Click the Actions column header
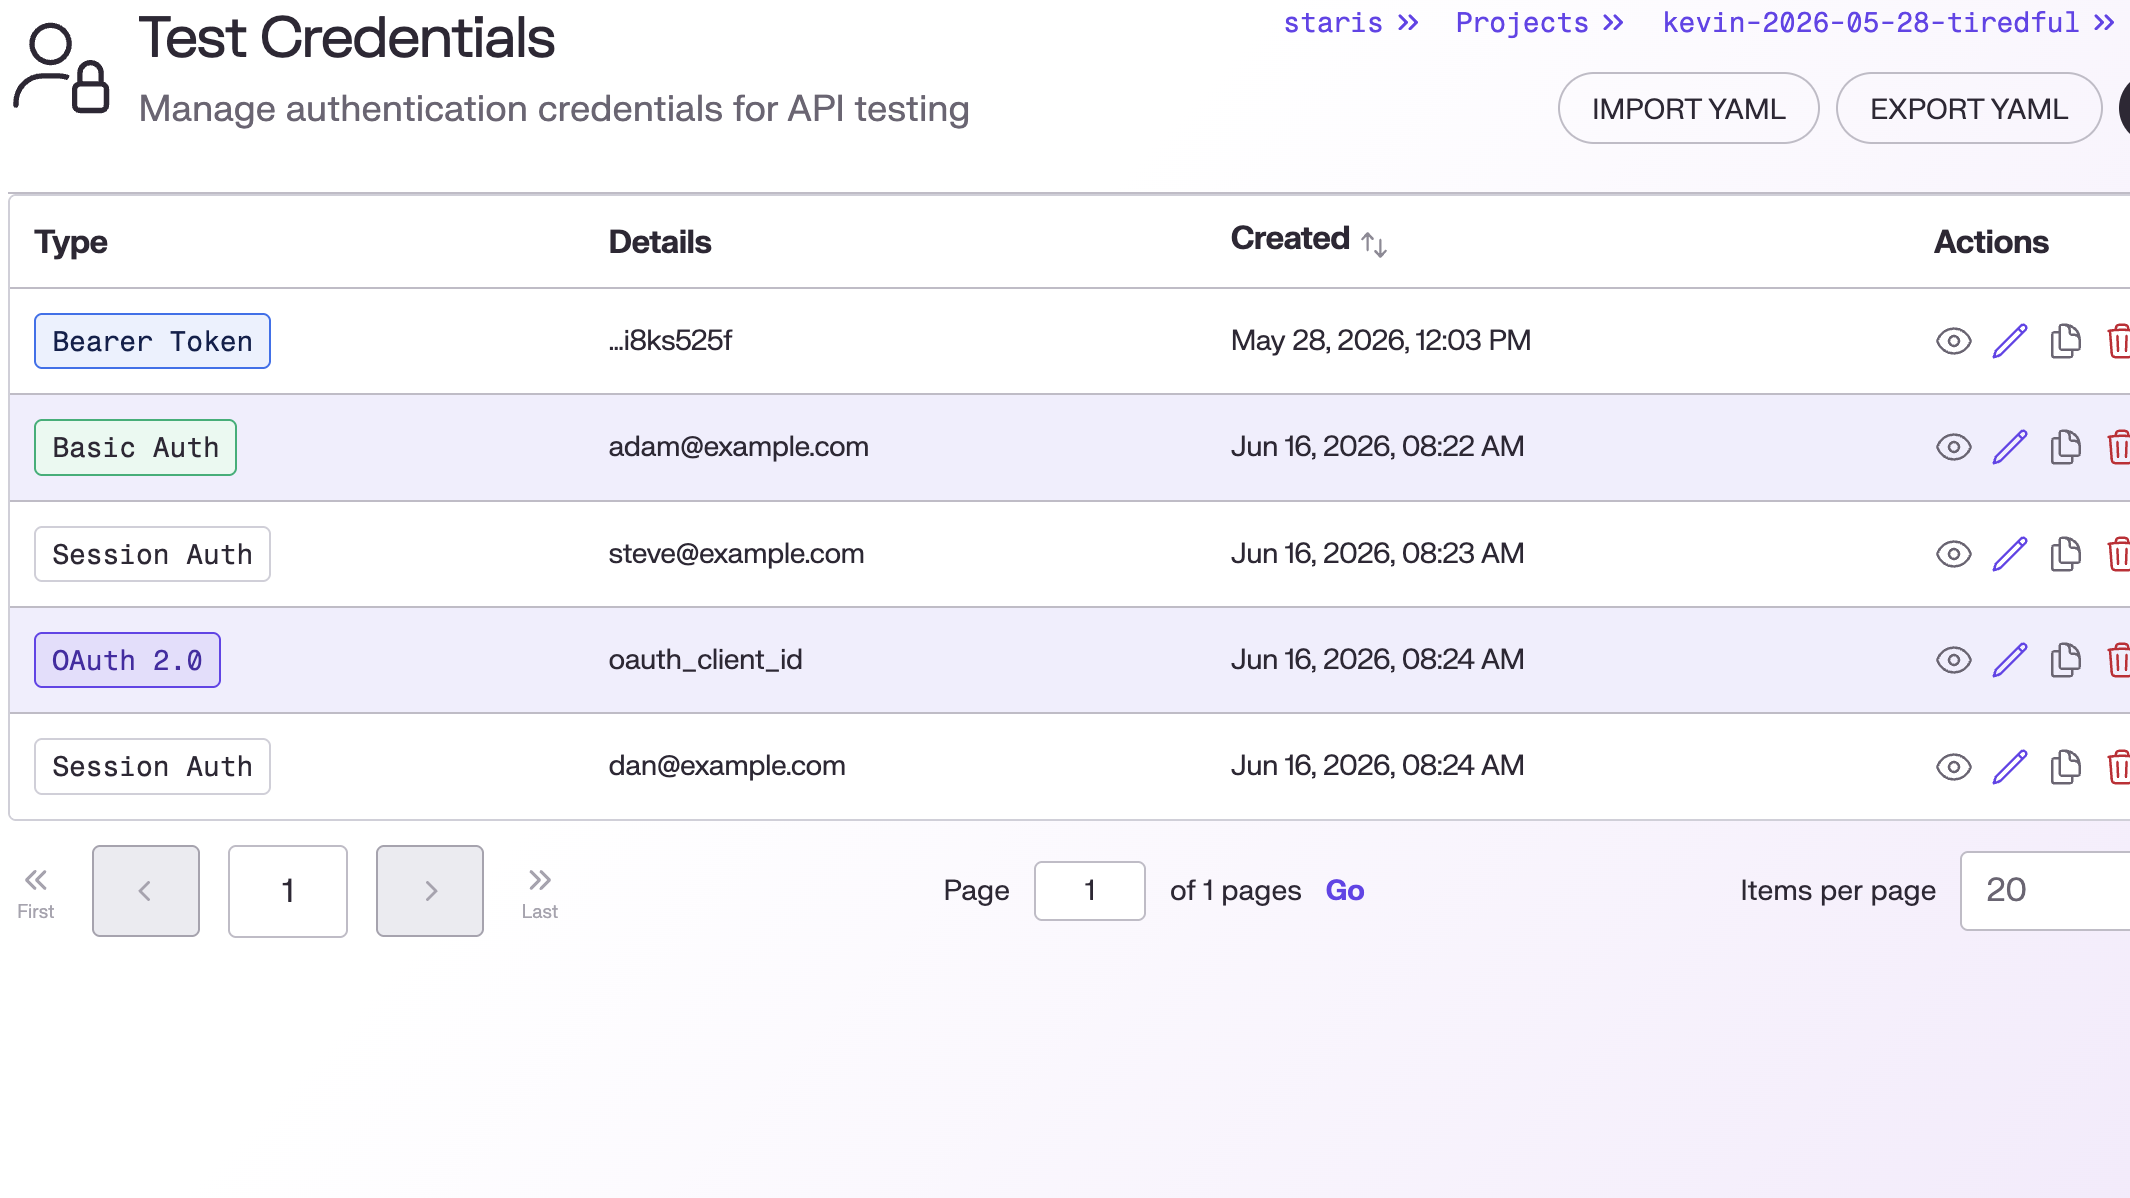Viewport: 2130px width, 1198px height. pos(1991,242)
